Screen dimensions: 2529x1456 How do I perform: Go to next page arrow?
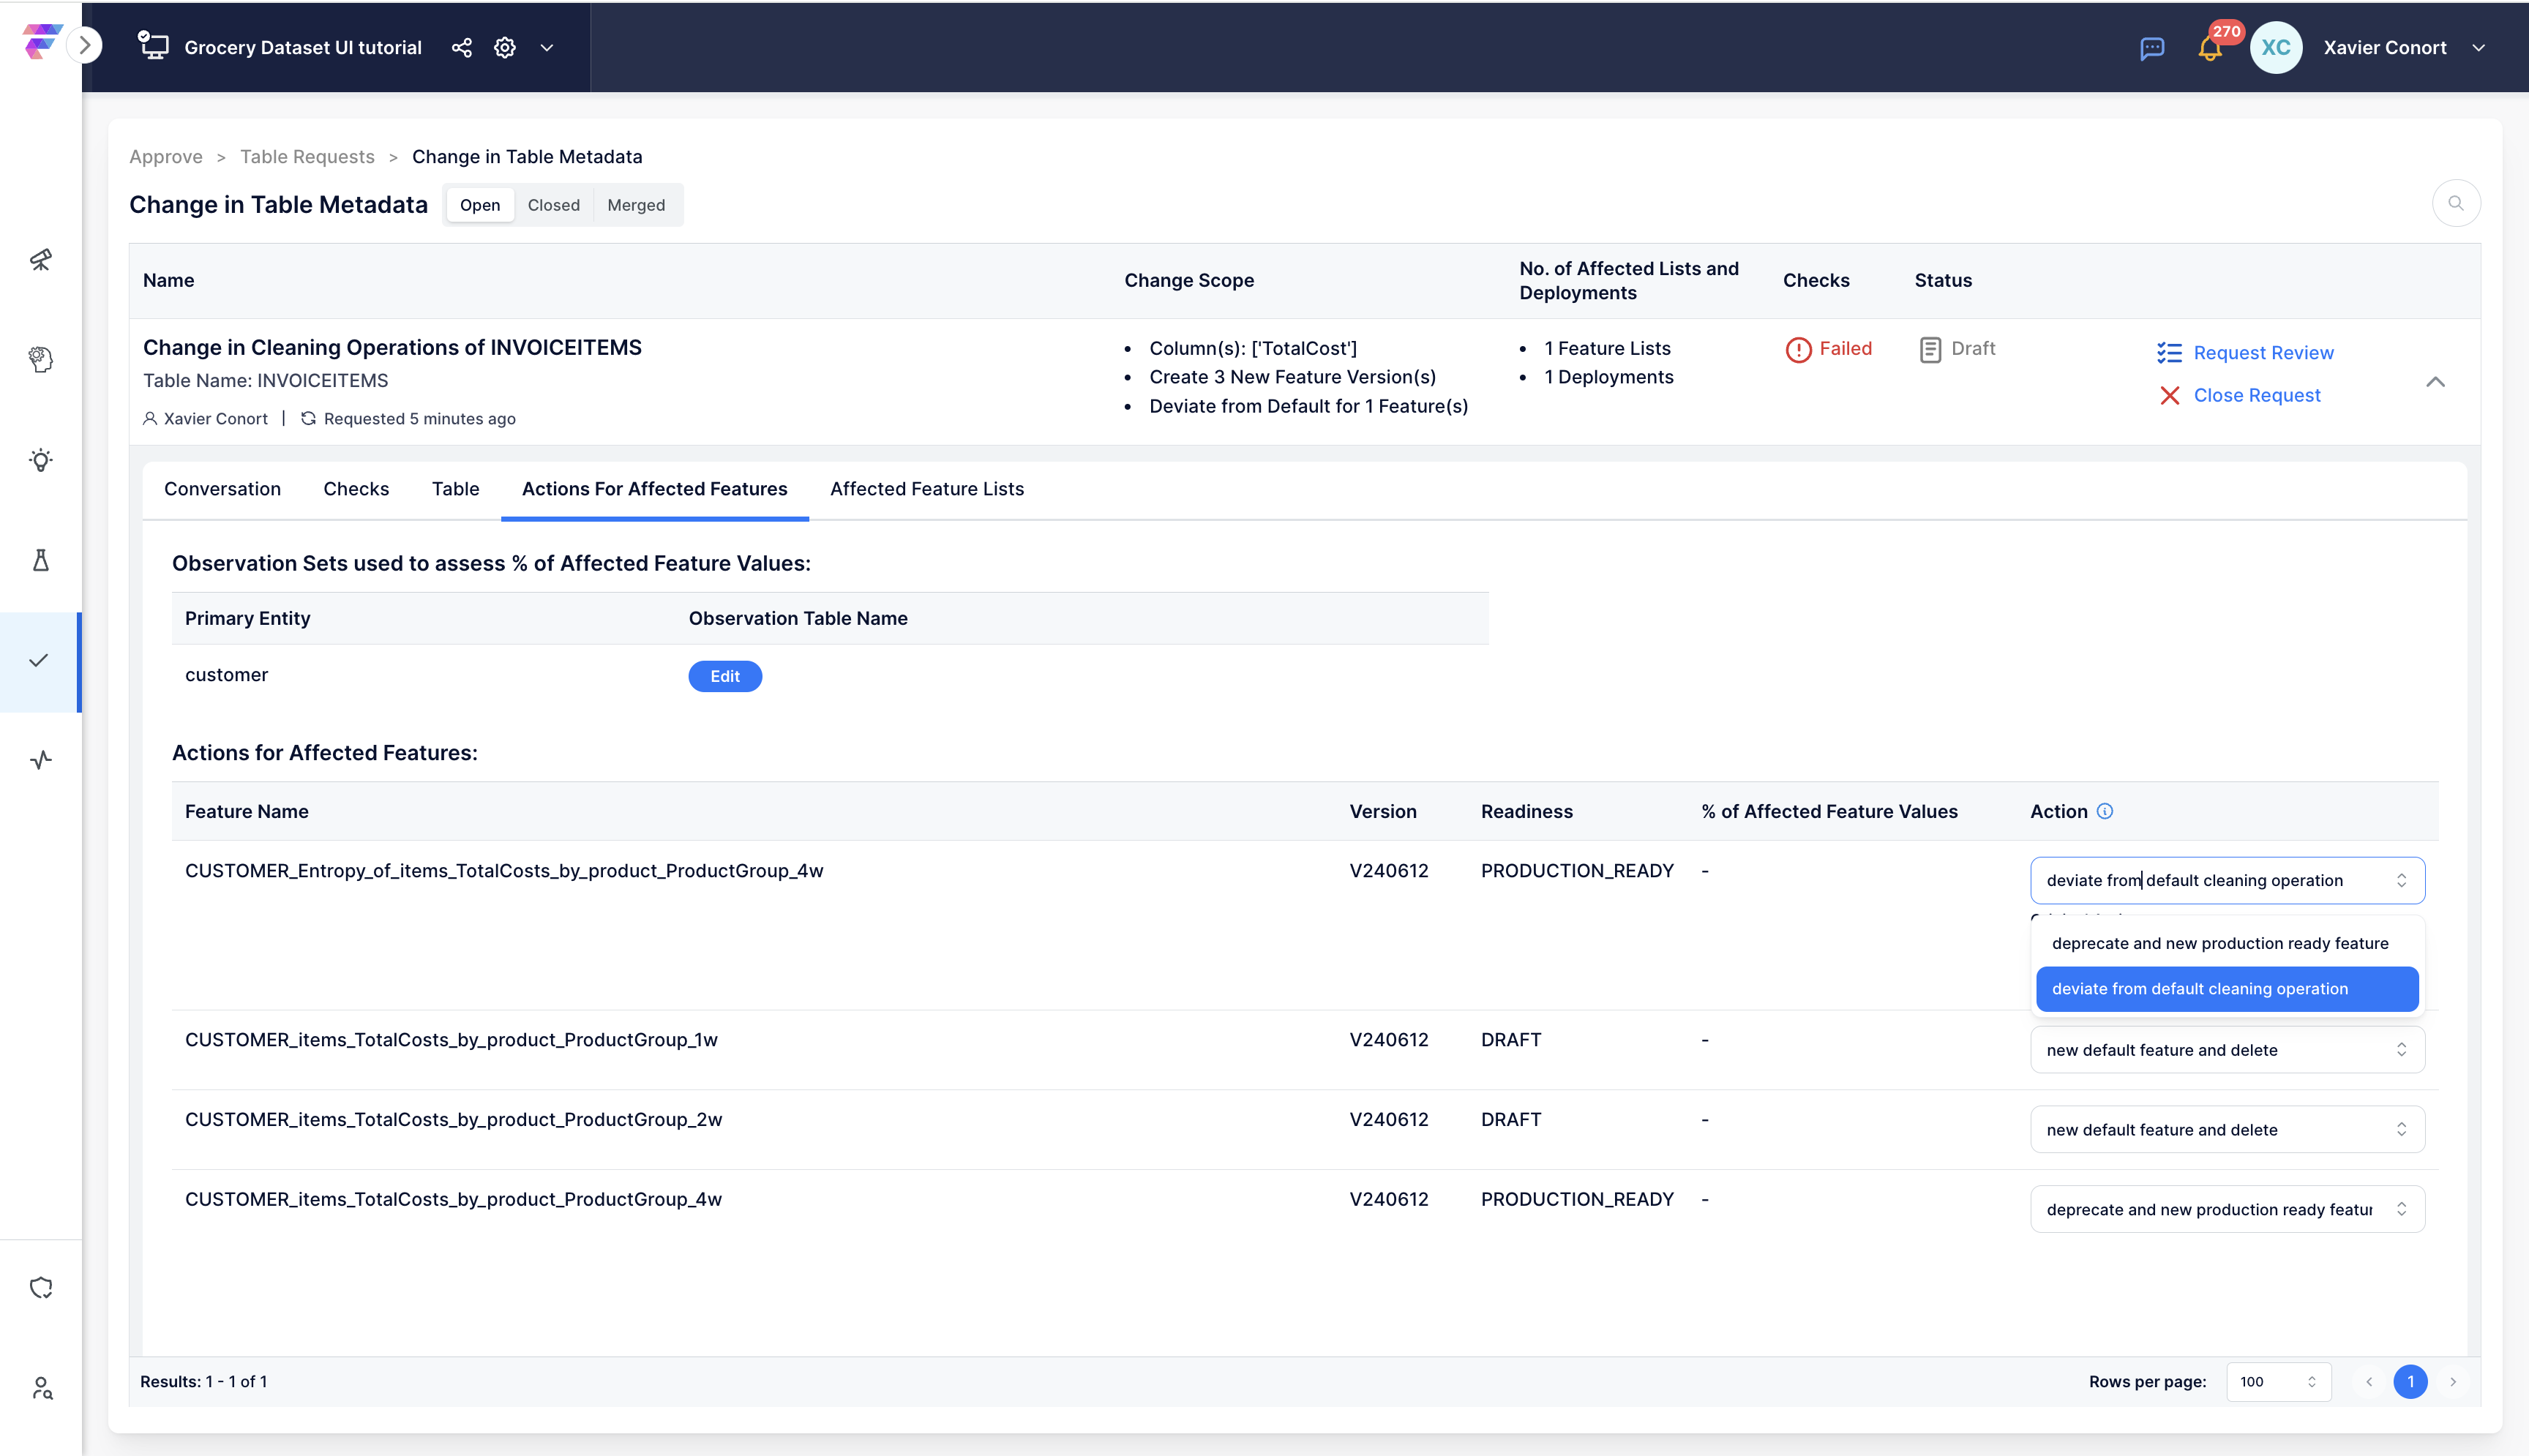pos(2453,1382)
